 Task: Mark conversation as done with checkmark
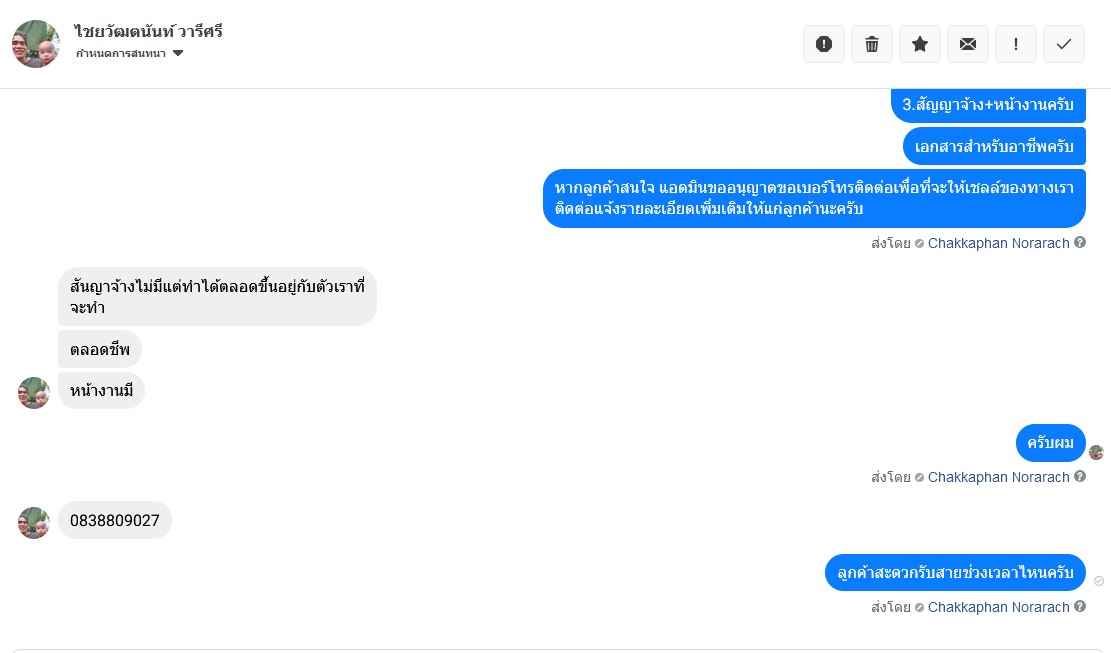point(1064,44)
